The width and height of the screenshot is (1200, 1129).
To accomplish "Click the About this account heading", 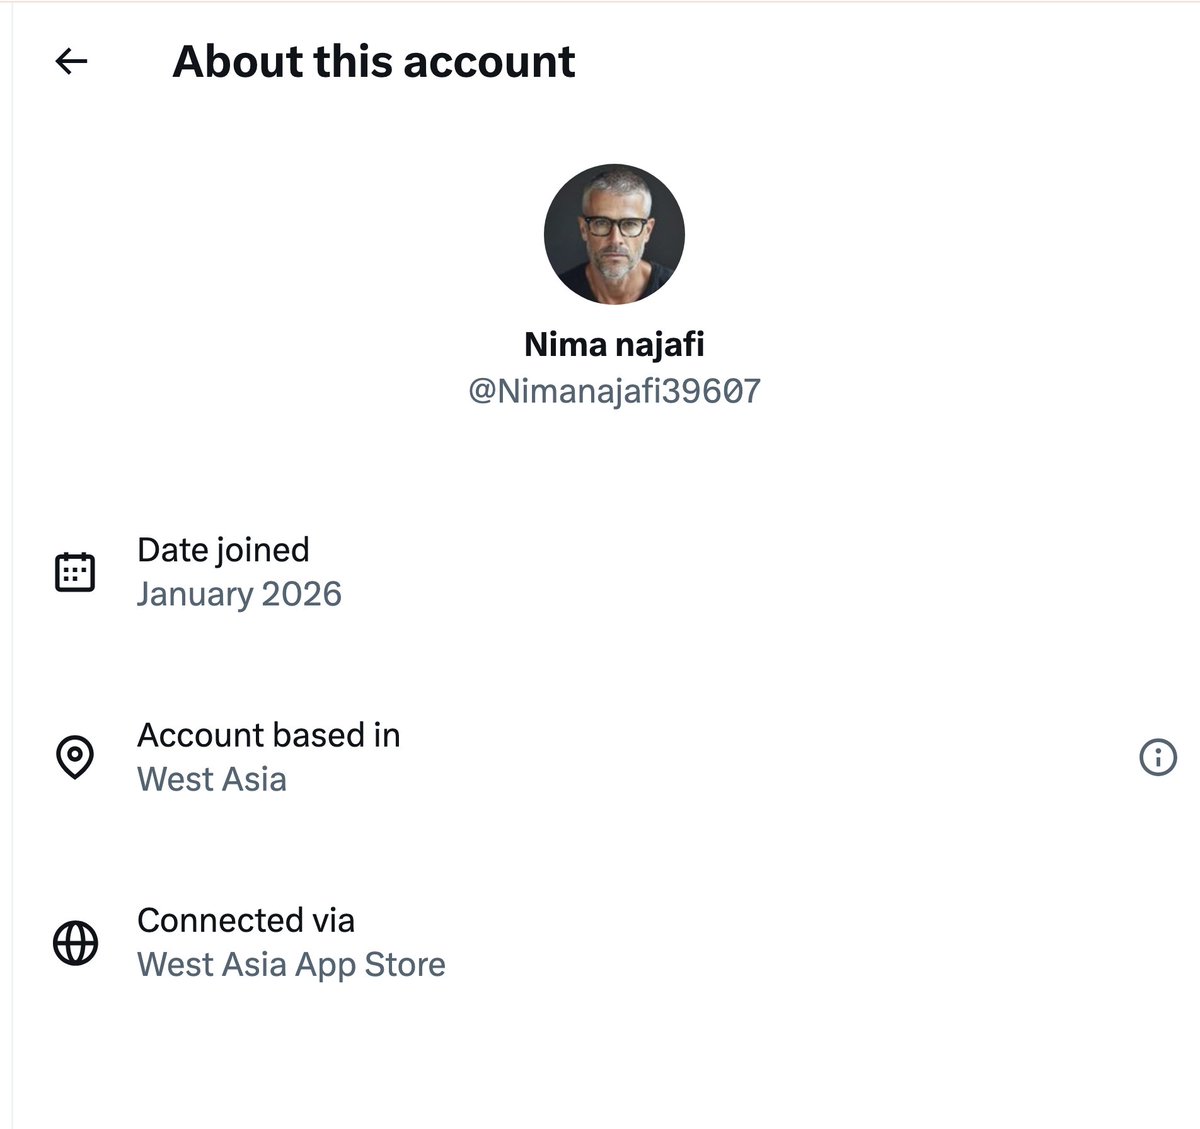I will tap(374, 61).
